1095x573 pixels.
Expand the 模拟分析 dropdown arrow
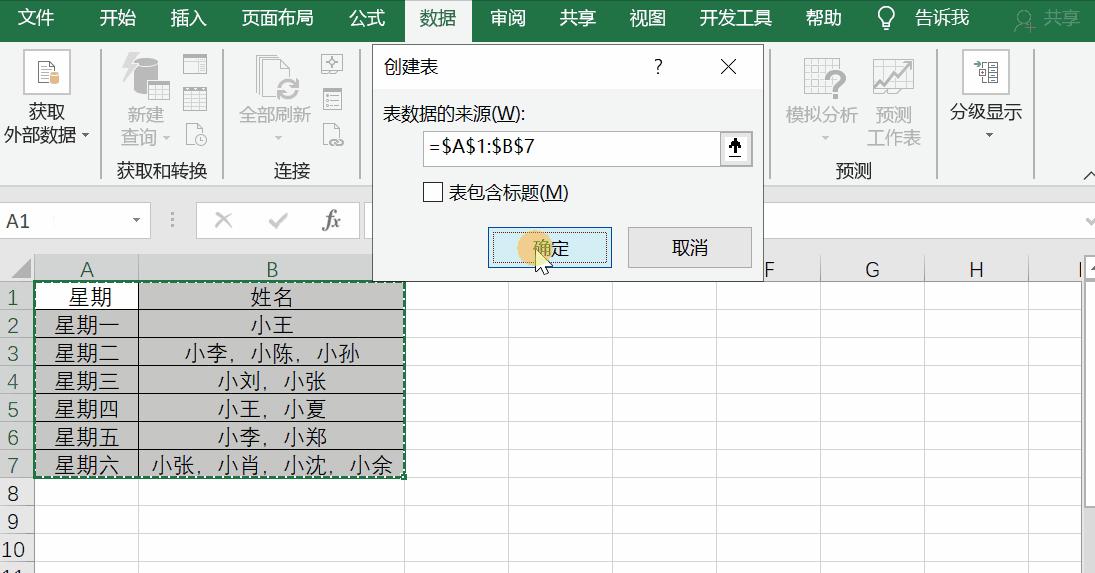(x=825, y=138)
